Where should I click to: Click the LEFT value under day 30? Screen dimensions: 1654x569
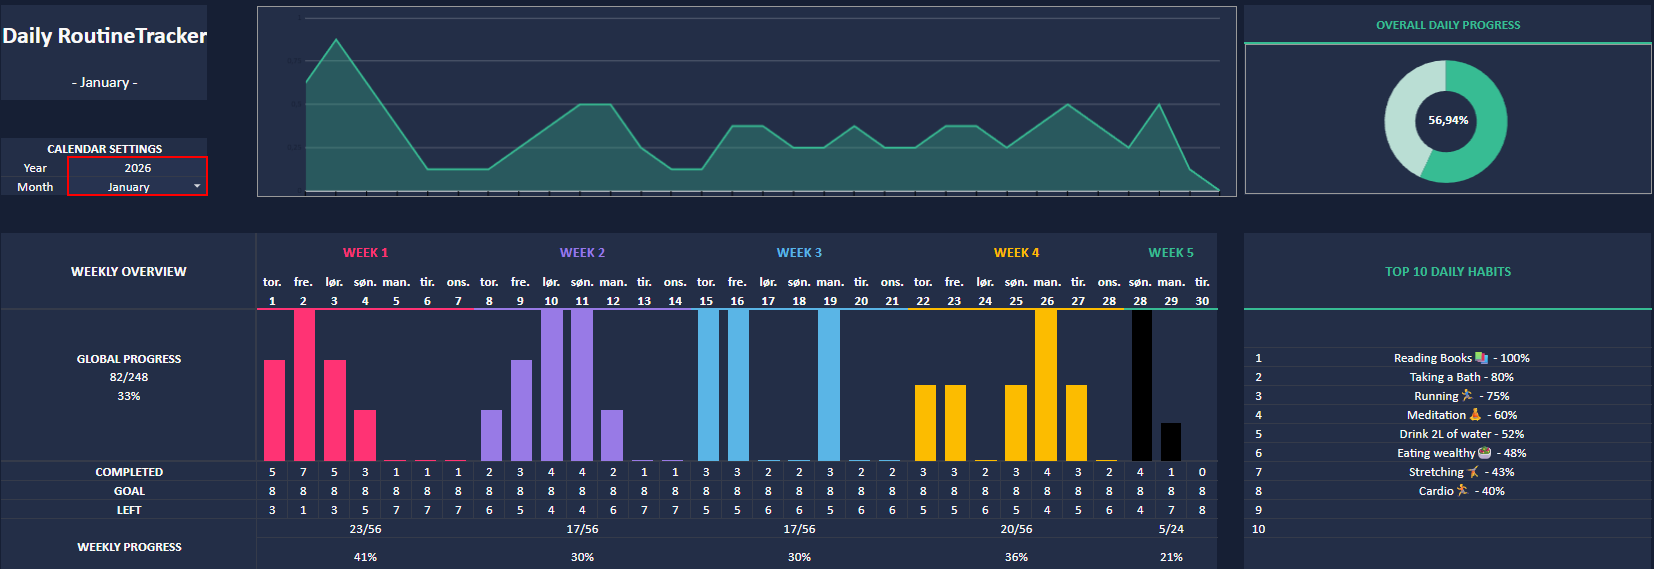tap(1202, 510)
